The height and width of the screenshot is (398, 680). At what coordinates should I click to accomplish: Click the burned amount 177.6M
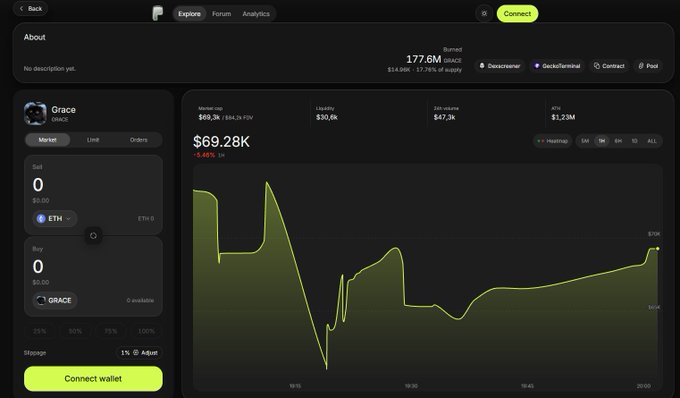pyautogui.click(x=423, y=59)
